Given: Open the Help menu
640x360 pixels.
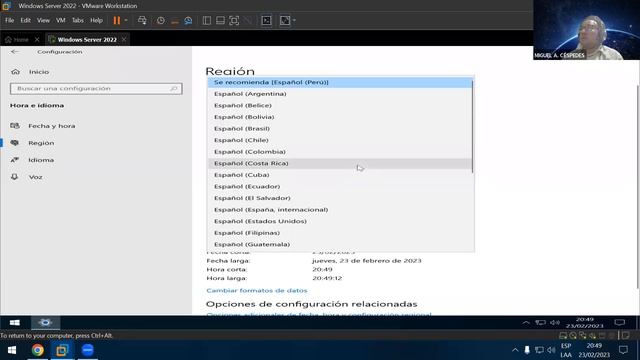Looking at the screenshot, I should click(x=96, y=20).
